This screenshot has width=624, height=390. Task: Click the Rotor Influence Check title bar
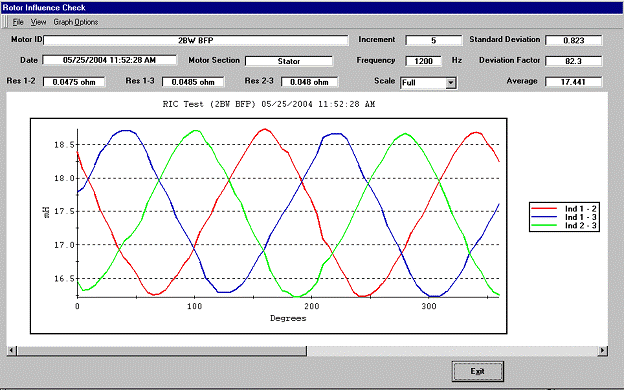pyautogui.click(x=312, y=8)
